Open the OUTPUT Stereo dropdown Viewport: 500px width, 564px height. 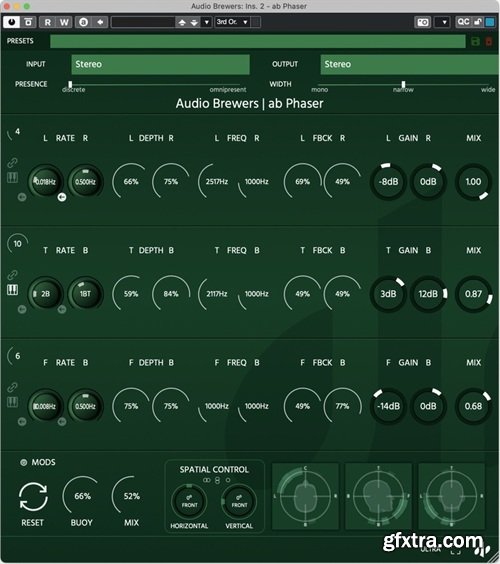409,64
